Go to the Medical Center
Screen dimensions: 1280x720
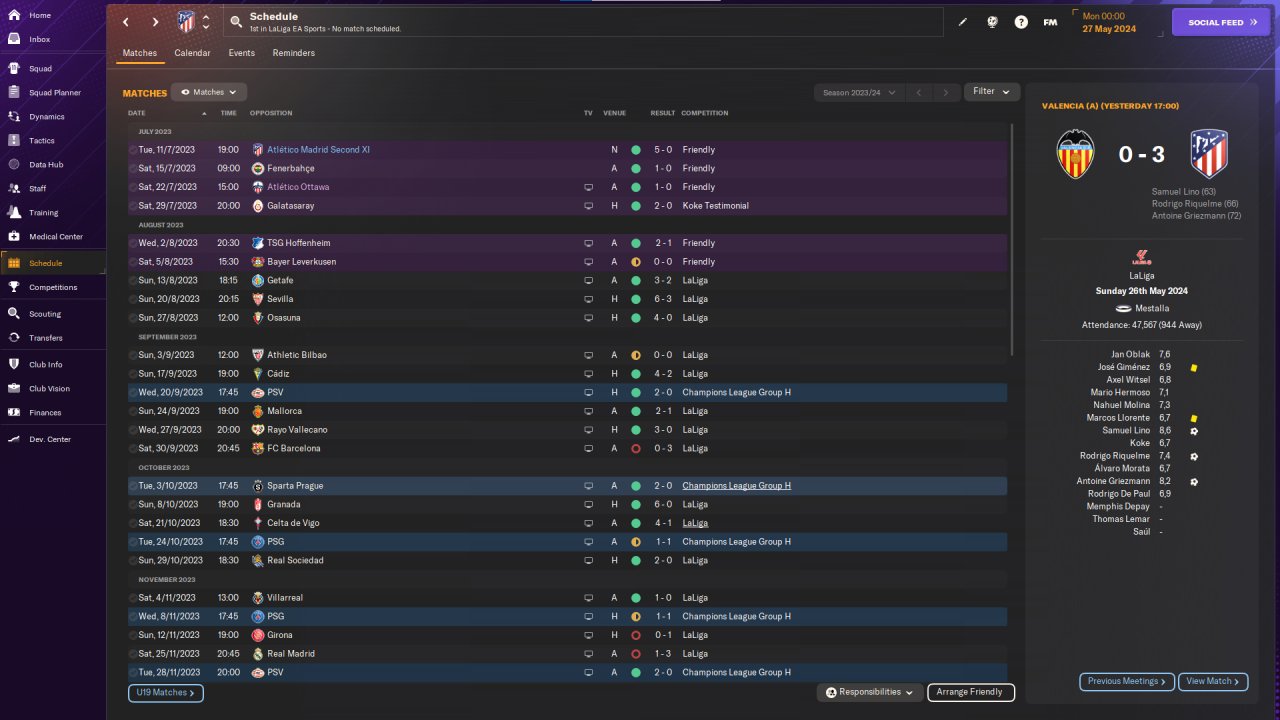click(15, 237)
